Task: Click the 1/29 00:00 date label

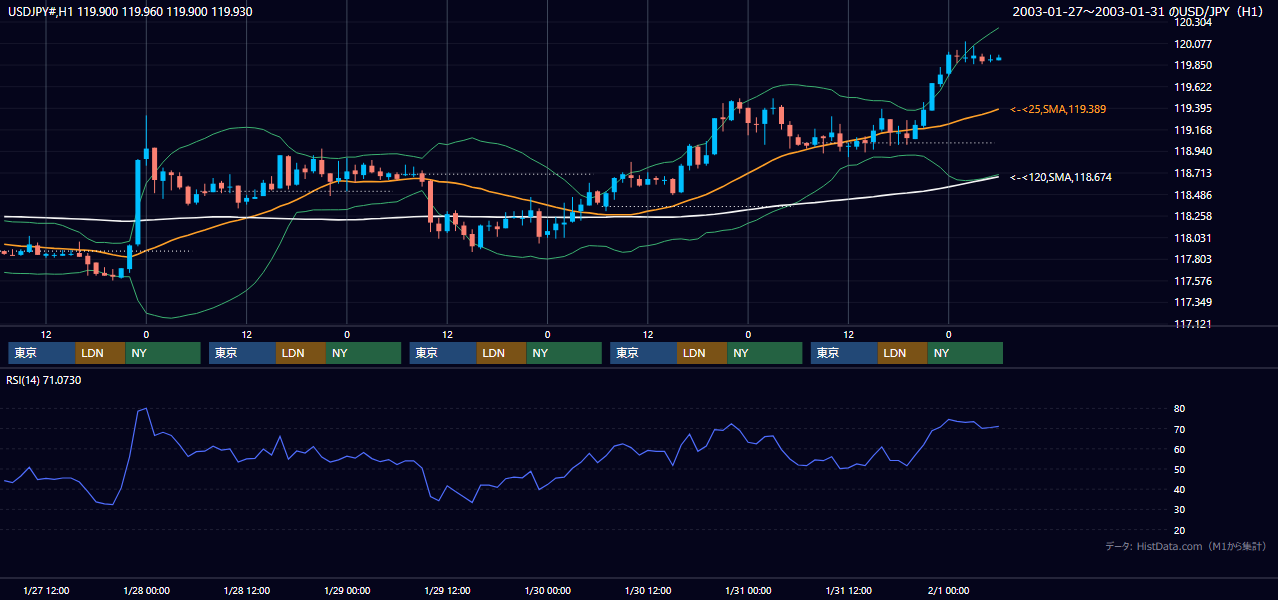Action: 347,591
